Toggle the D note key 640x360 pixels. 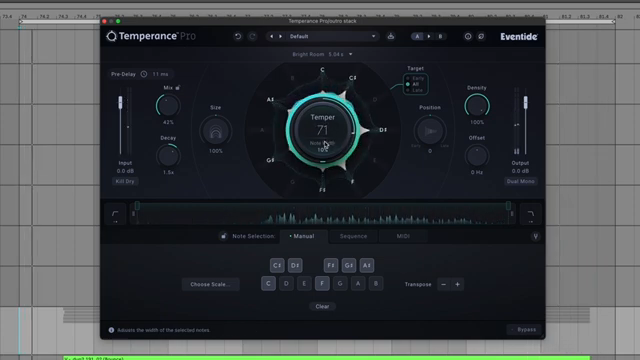[x=286, y=283]
